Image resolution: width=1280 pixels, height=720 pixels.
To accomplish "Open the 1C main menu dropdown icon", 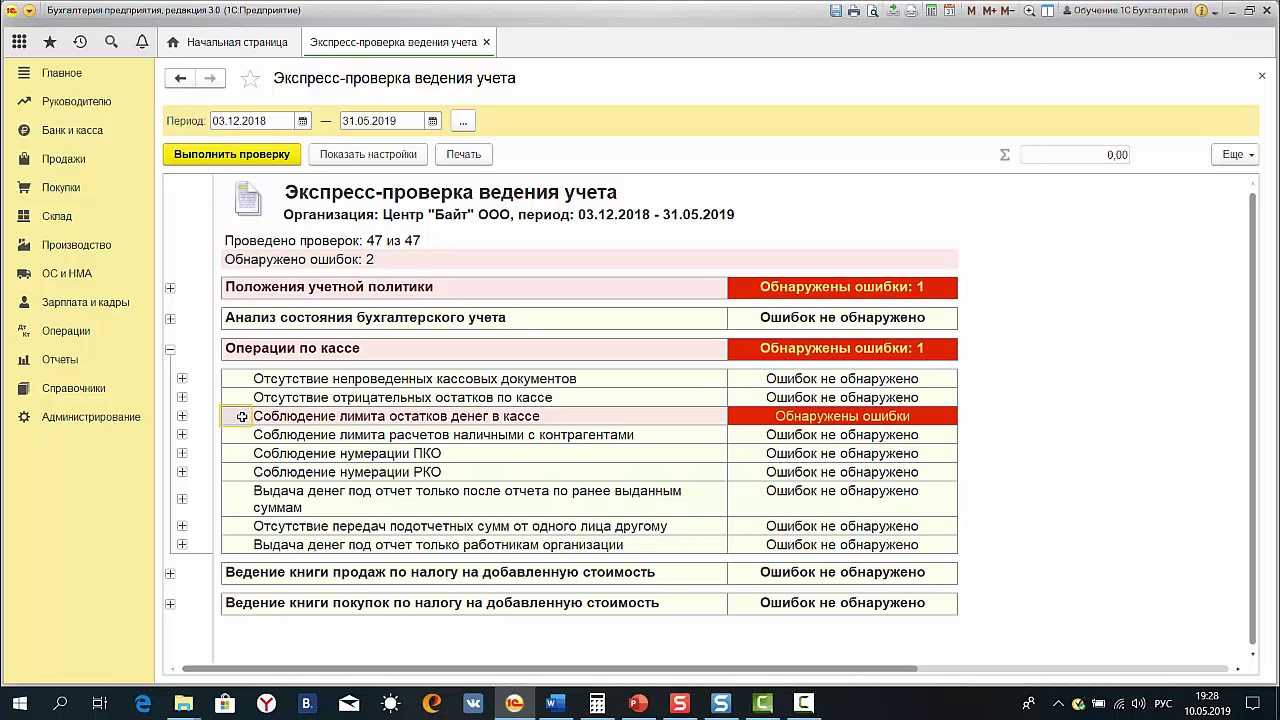I will [x=28, y=11].
